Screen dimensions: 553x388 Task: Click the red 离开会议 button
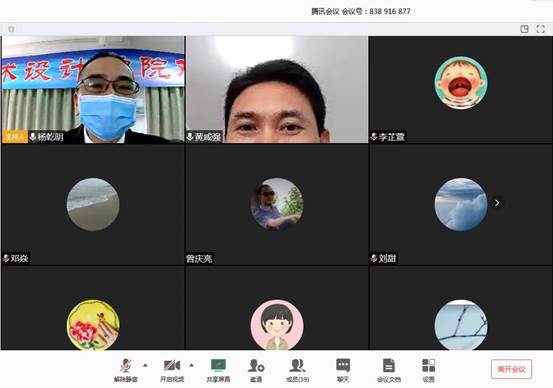pos(511,369)
